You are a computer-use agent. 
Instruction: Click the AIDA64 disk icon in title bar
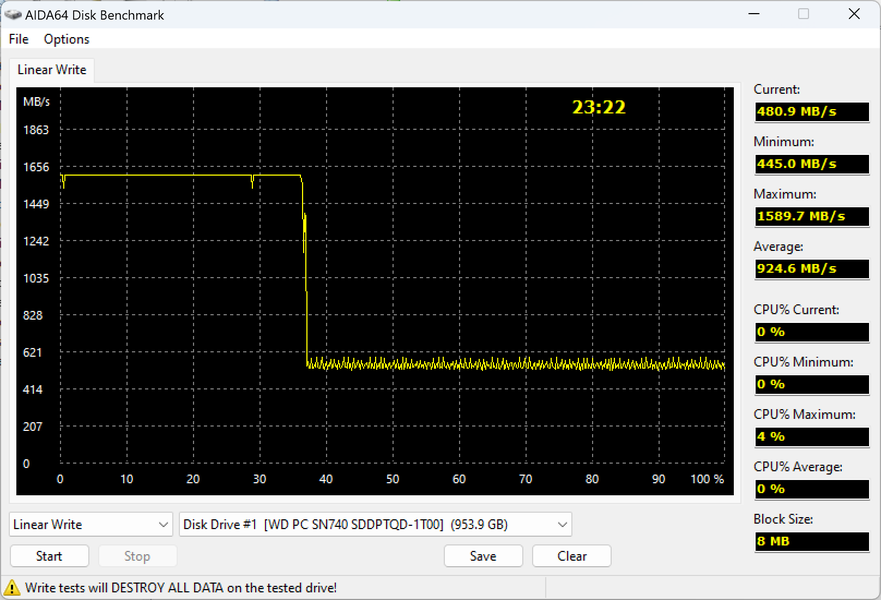pyautogui.click(x=12, y=14)
